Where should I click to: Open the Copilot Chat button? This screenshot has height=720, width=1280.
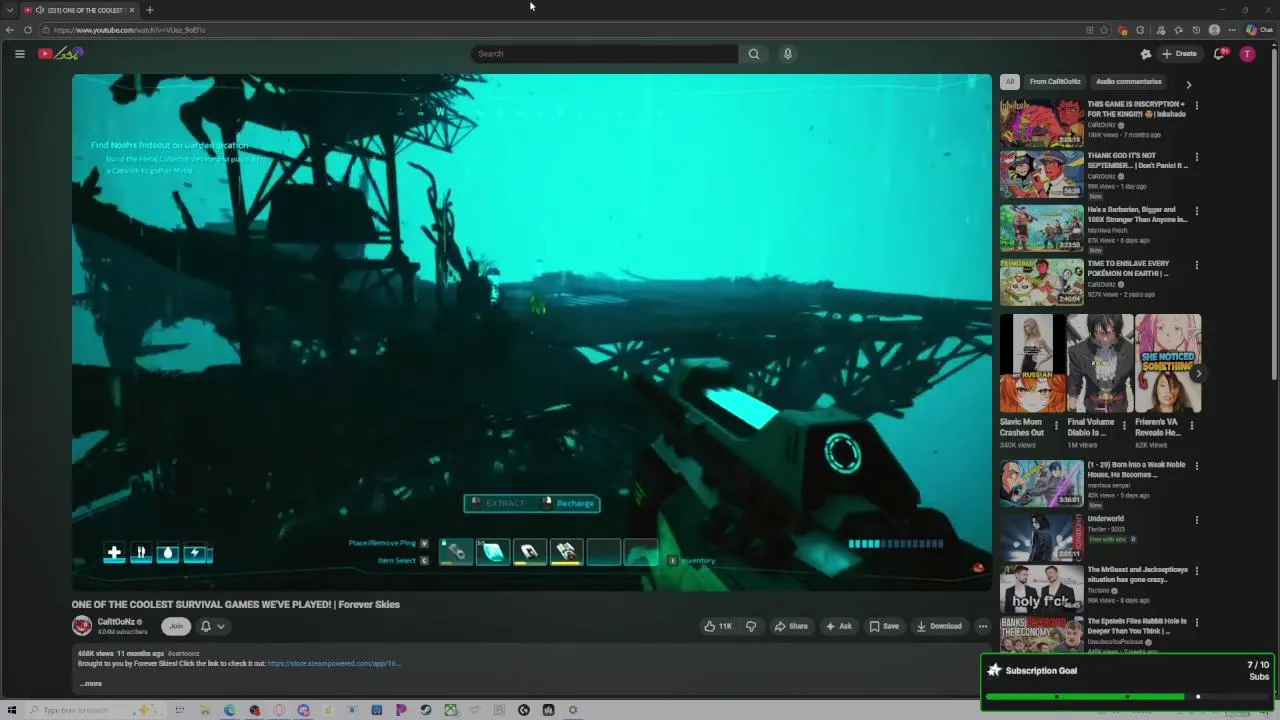click(x=1259, y=30)
